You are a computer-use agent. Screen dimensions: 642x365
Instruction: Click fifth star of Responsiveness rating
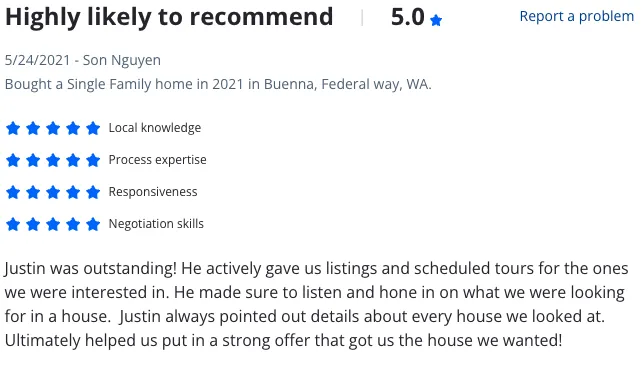click(93, 192)
